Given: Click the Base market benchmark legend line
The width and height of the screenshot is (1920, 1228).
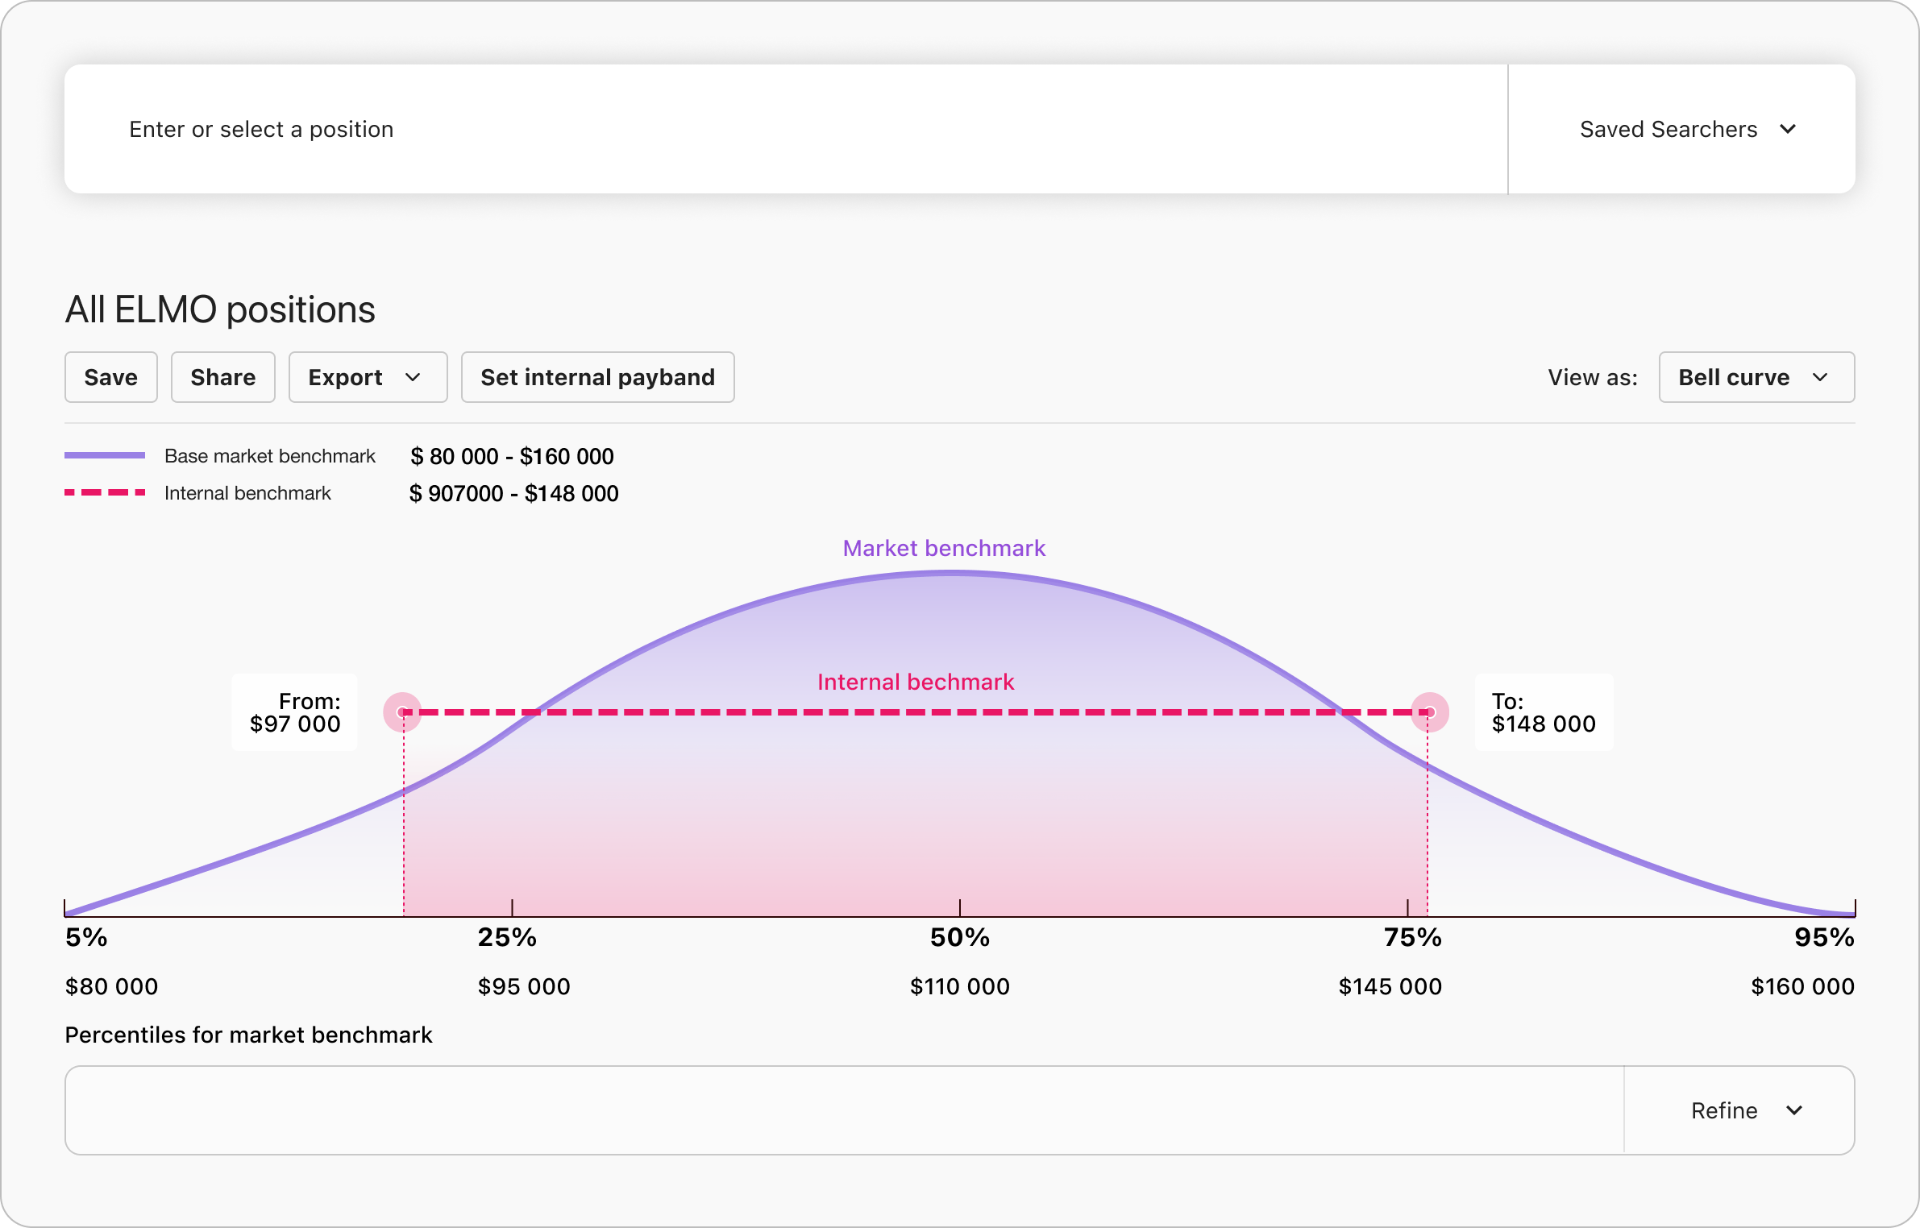Looking at the screenshot, I should (105, 455).
